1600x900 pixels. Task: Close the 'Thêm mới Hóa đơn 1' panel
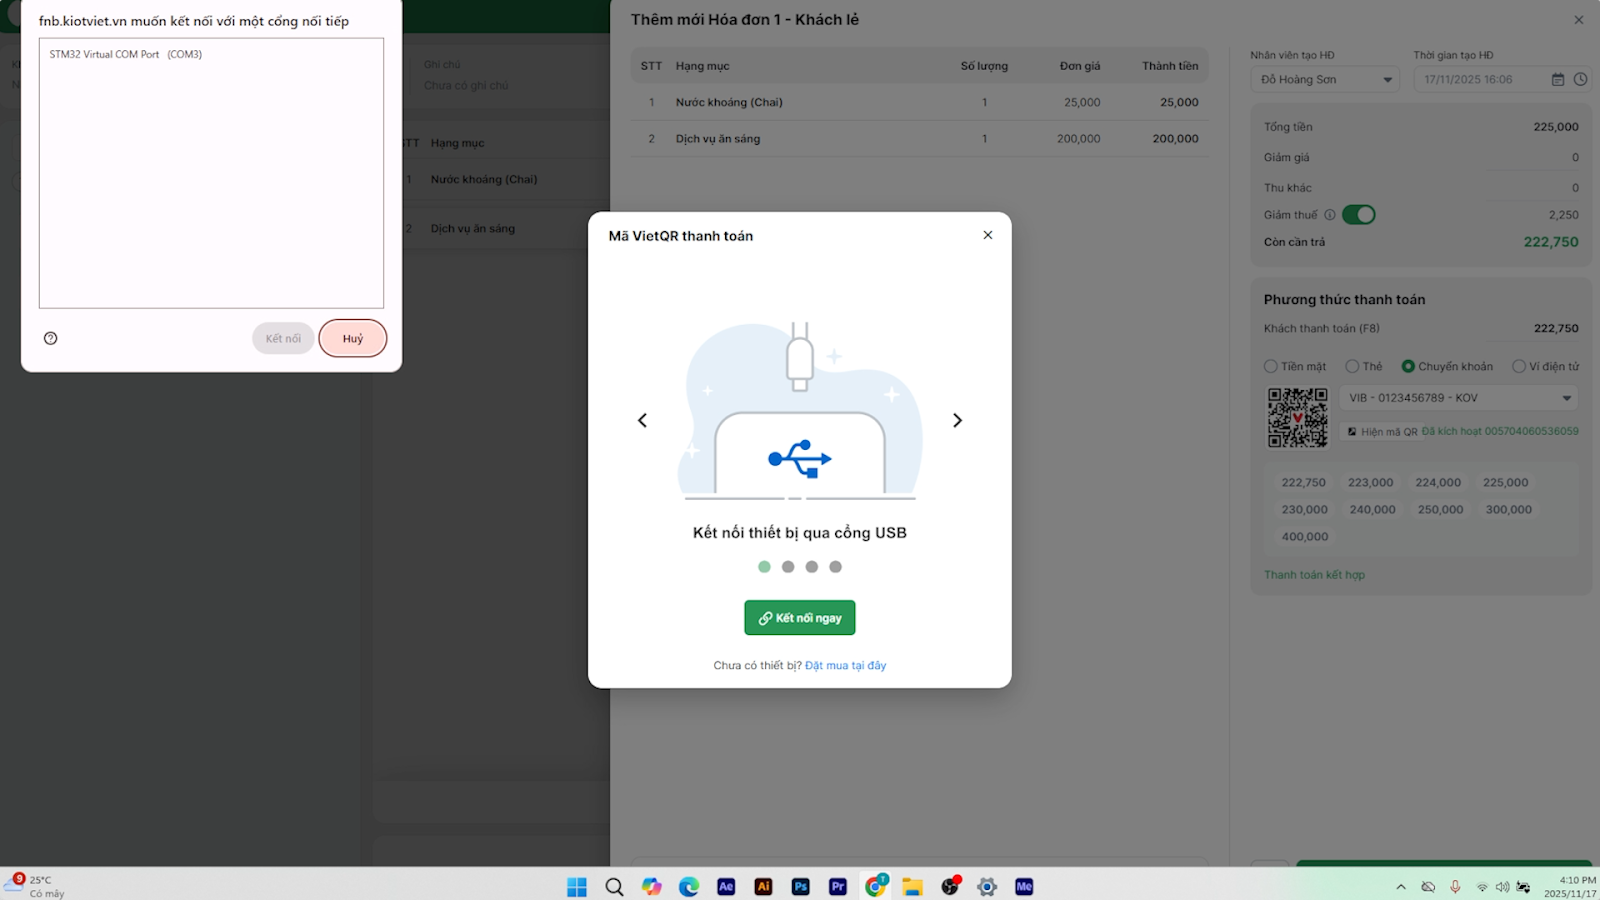pyautogui.click(x=1579, y=20)
